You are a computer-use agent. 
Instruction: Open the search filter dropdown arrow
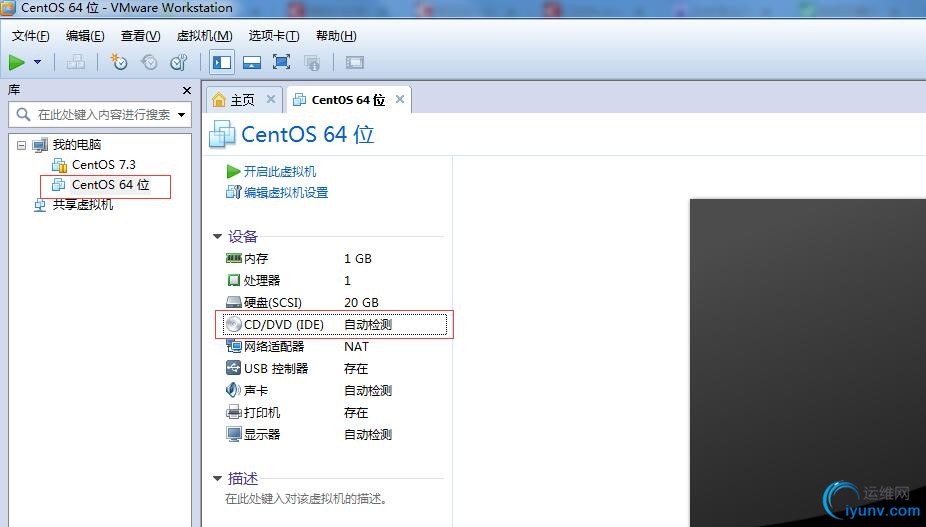click(181, 115)
